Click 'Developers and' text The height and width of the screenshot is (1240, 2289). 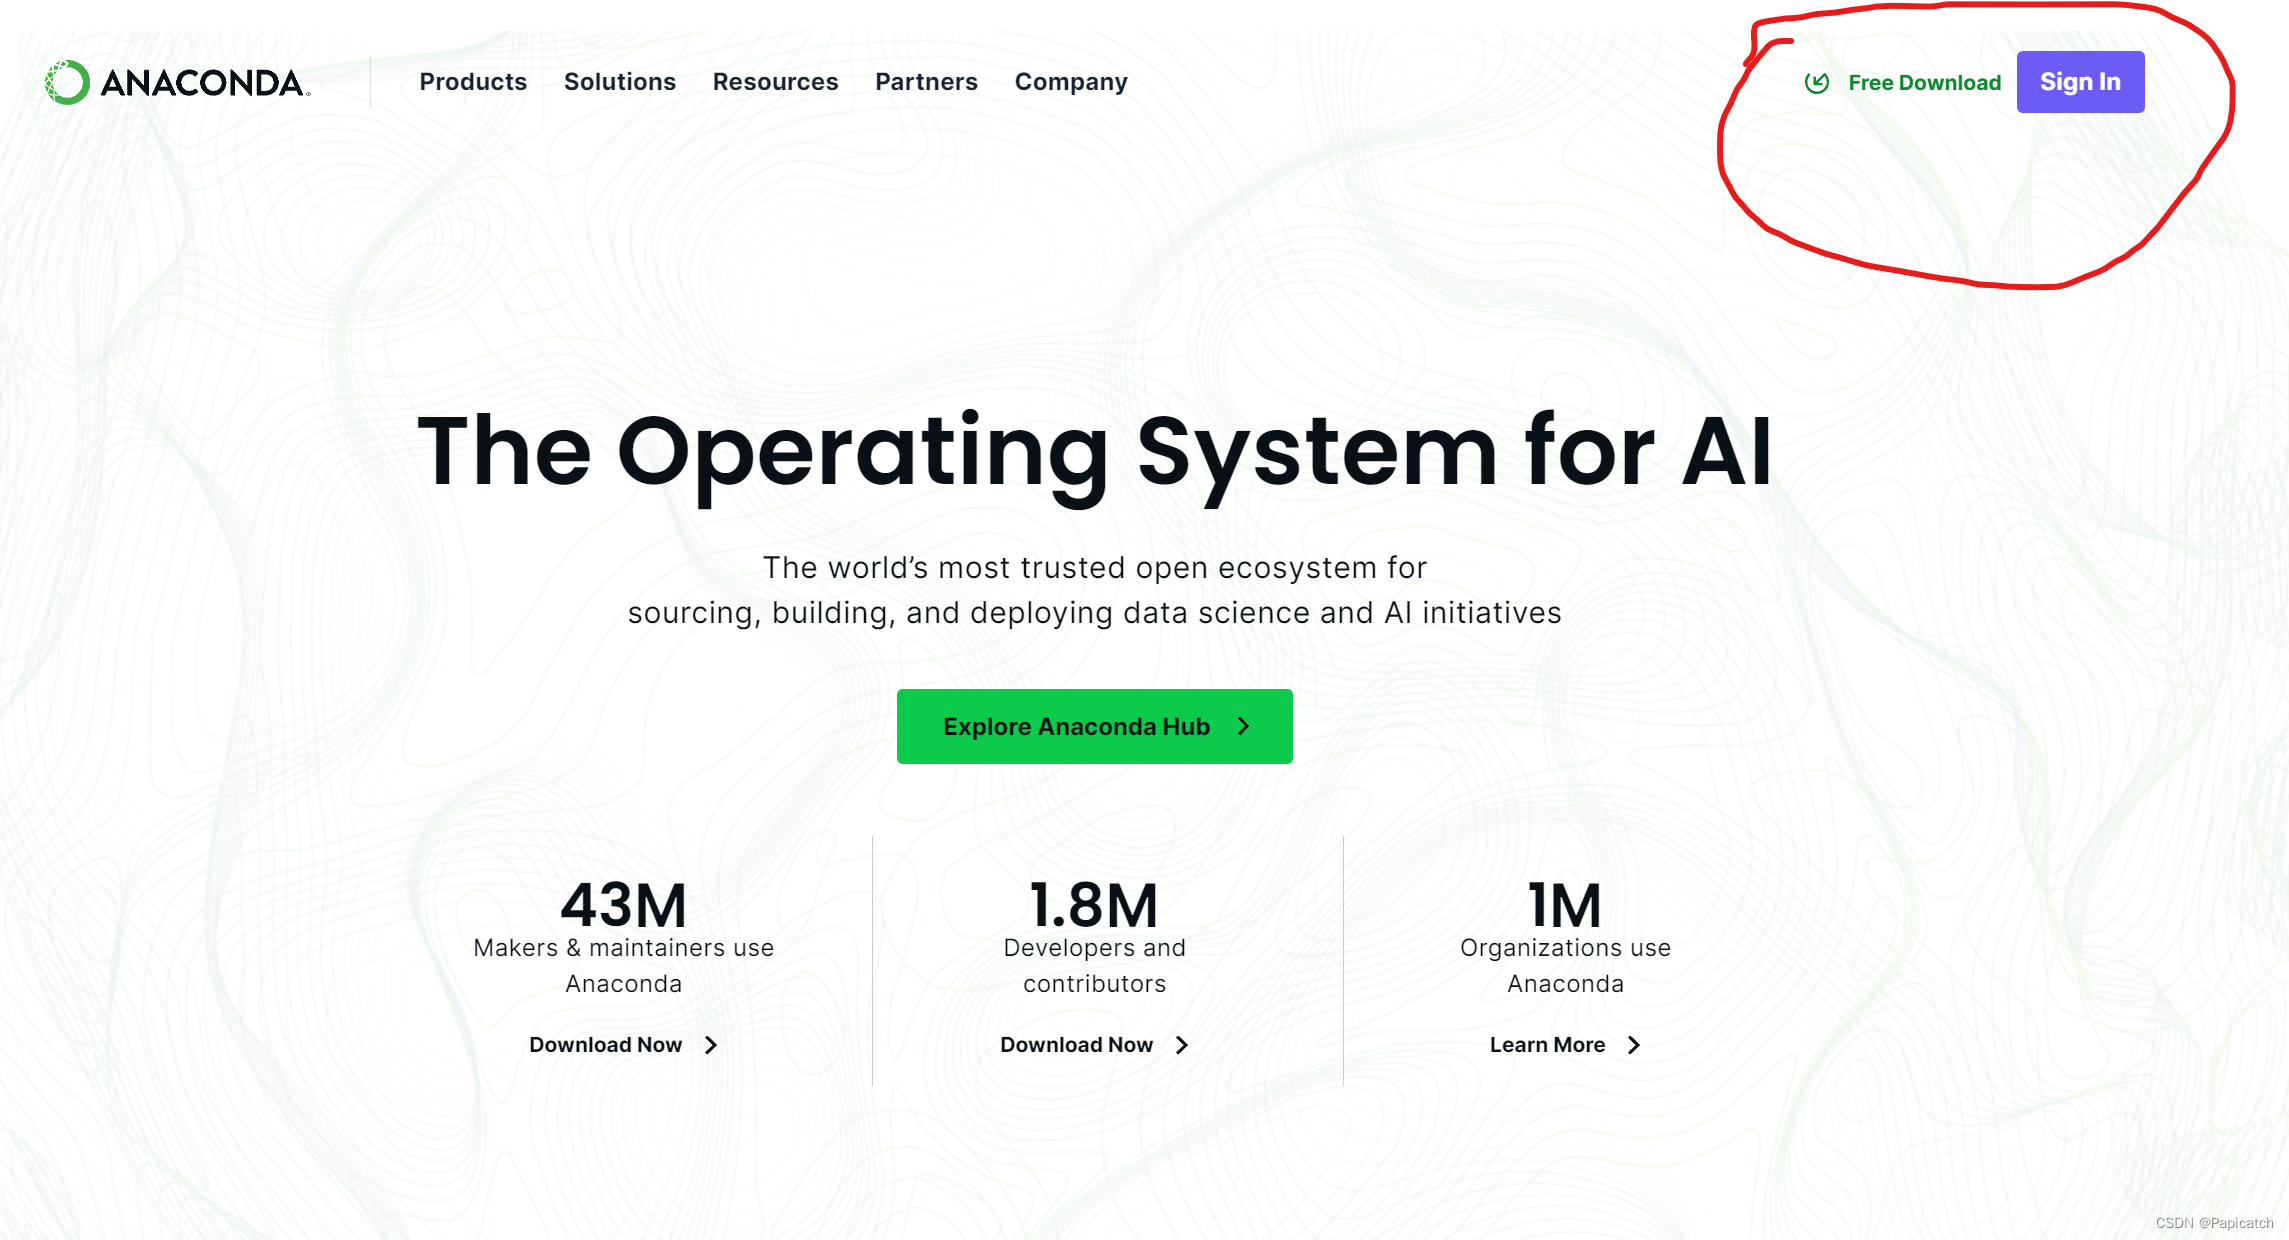pos(1094,948)
